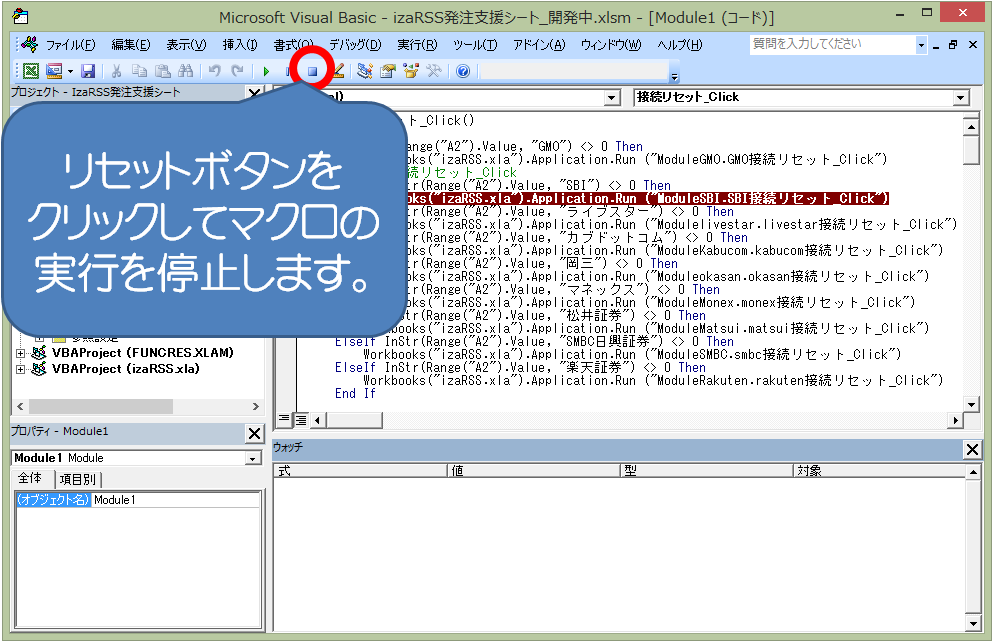Open the Properties Window toolbar icon
This screenshot has height=642, width=993.
coord(388,71)
